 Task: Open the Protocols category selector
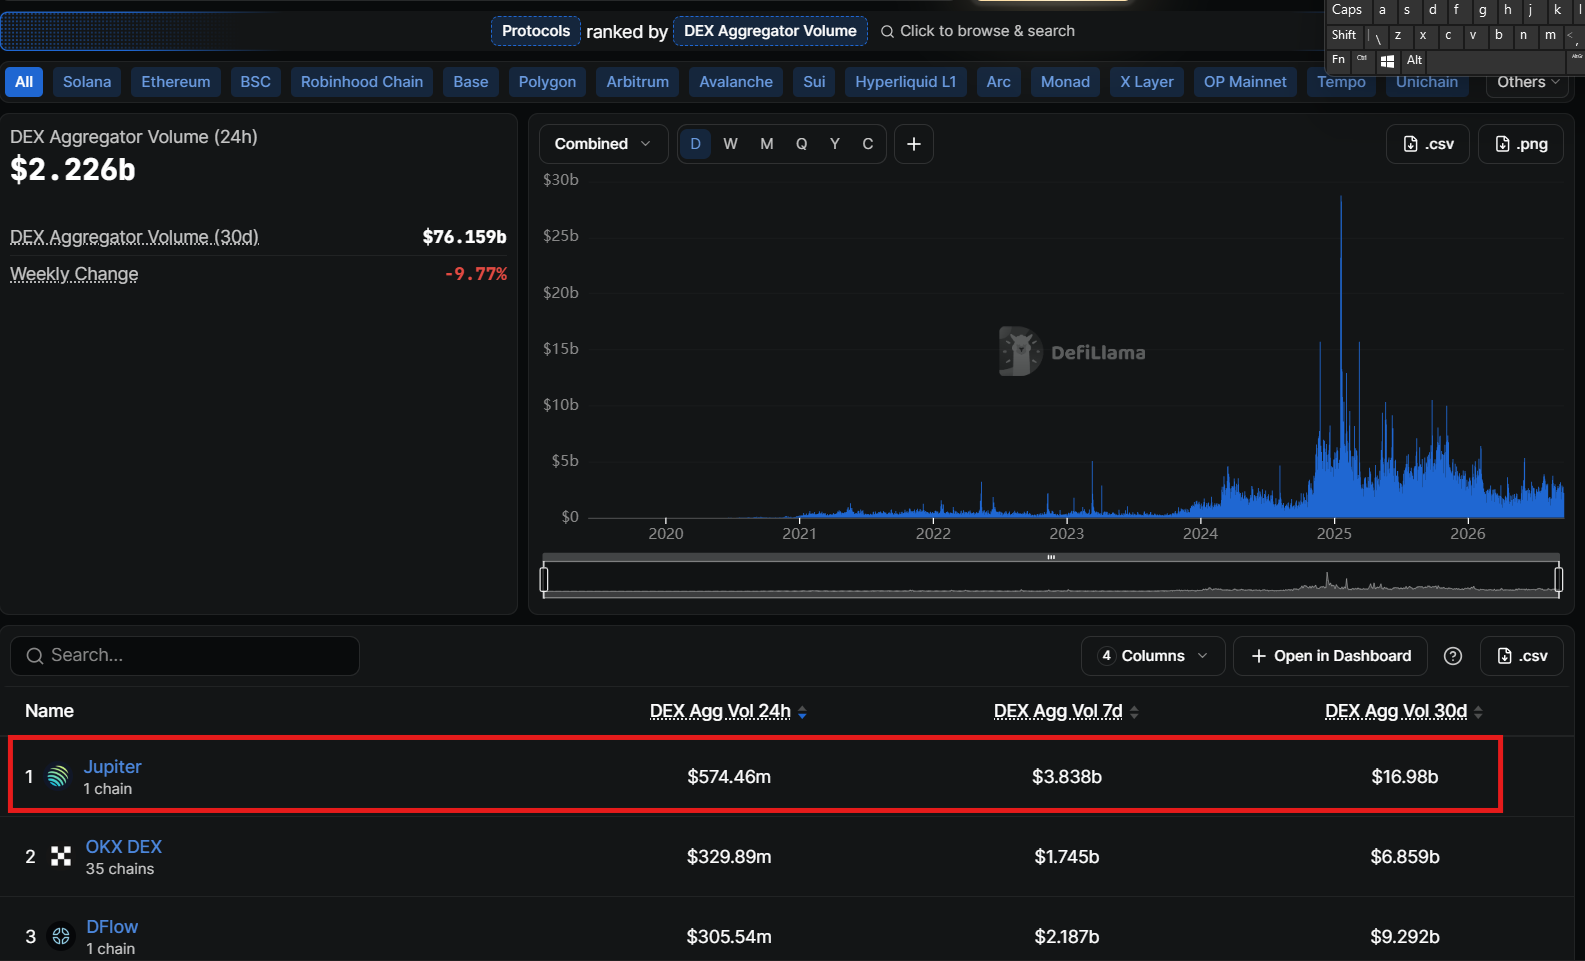click(x=536, y=31)
